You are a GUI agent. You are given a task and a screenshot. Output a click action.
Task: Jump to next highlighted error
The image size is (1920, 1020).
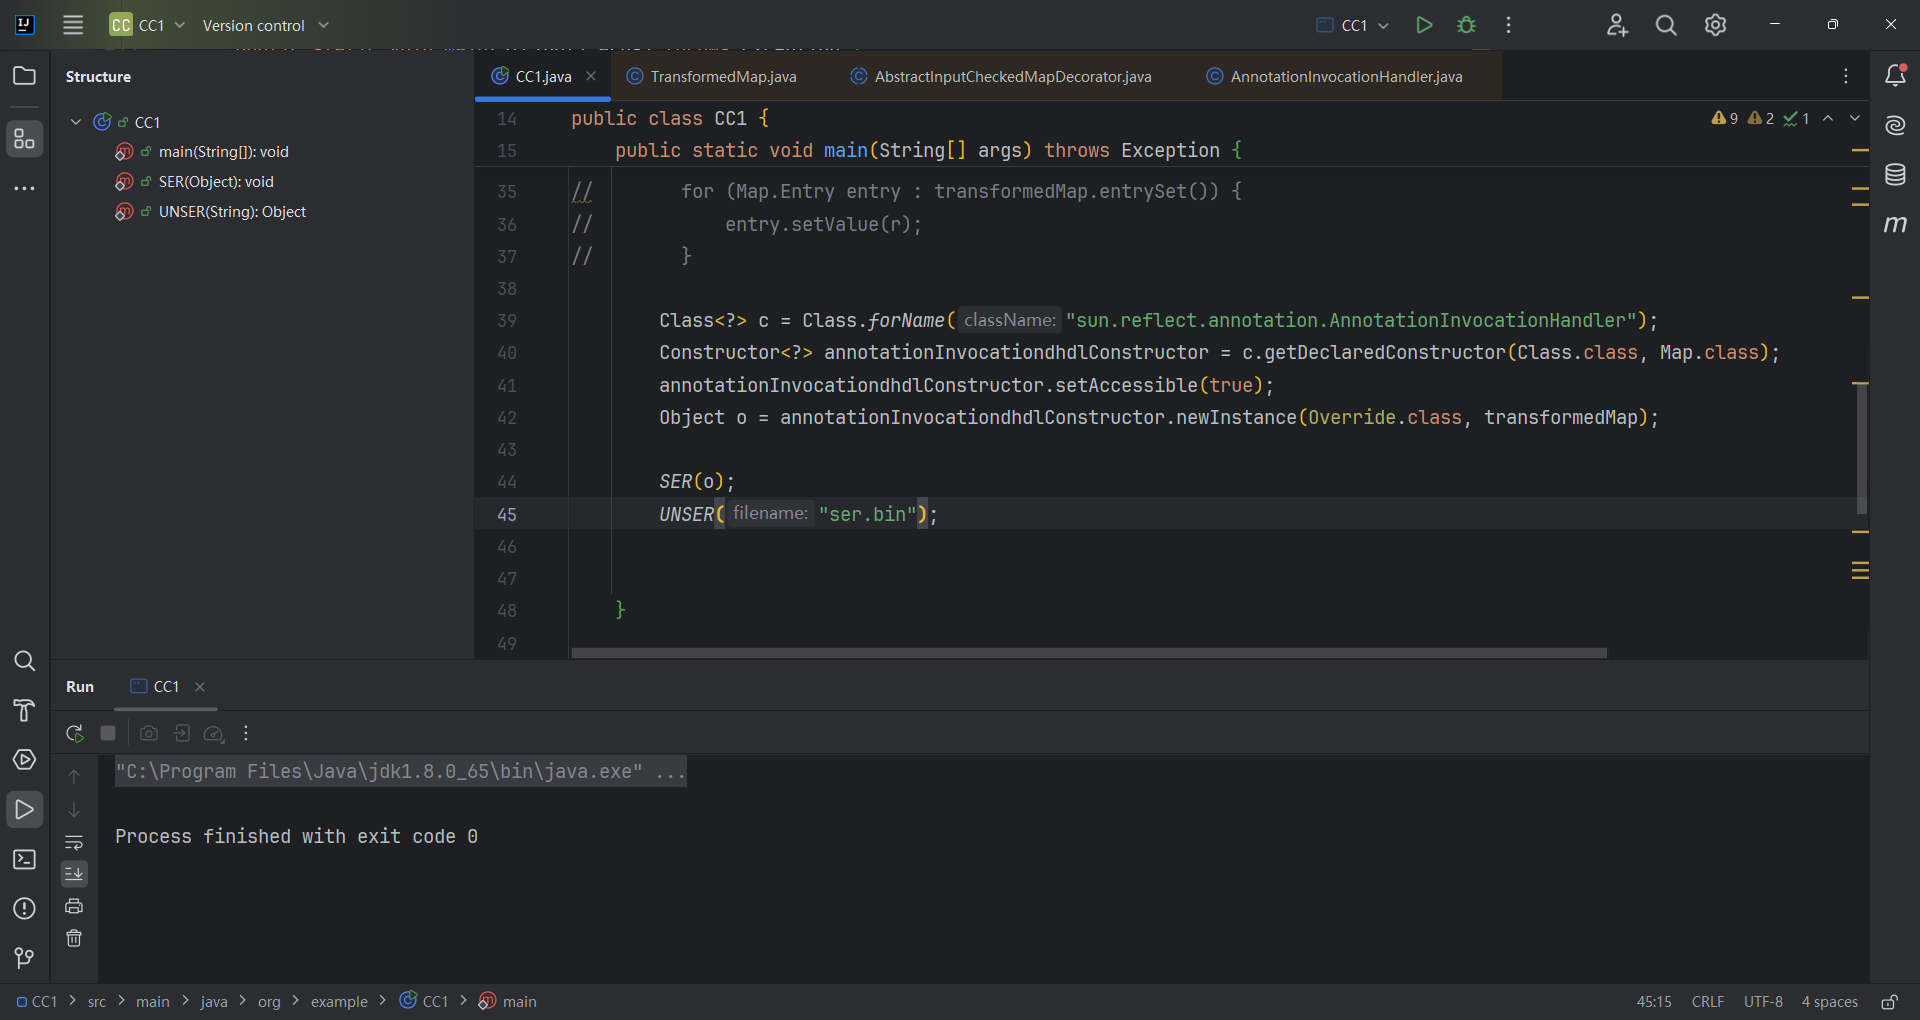point(1855,118)
